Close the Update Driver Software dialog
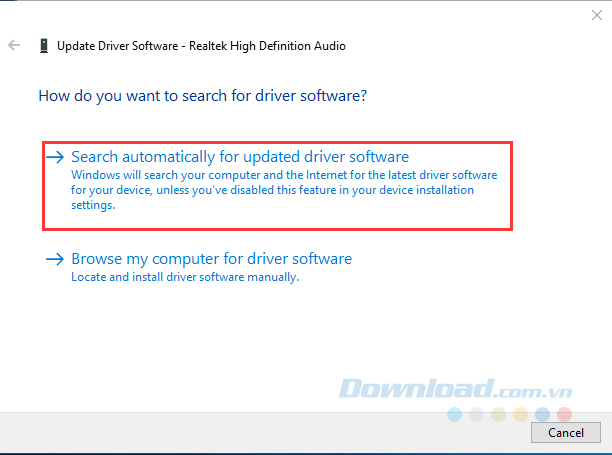The image size is (612, 455). pyautogui.click(x=596, y=15)
